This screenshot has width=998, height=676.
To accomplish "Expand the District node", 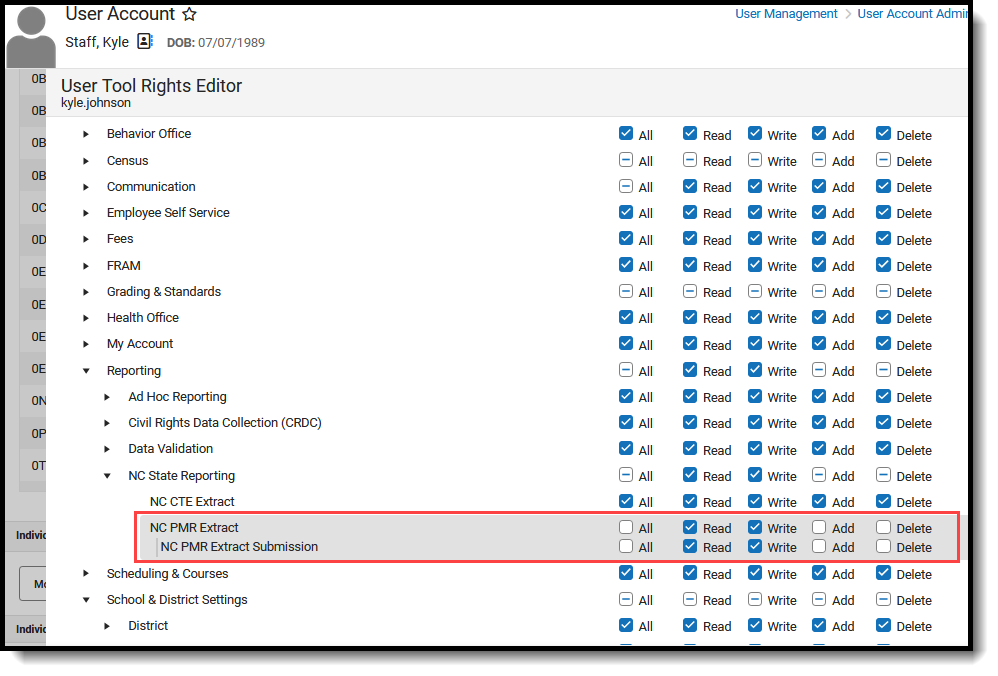I will tap(107, 626).
